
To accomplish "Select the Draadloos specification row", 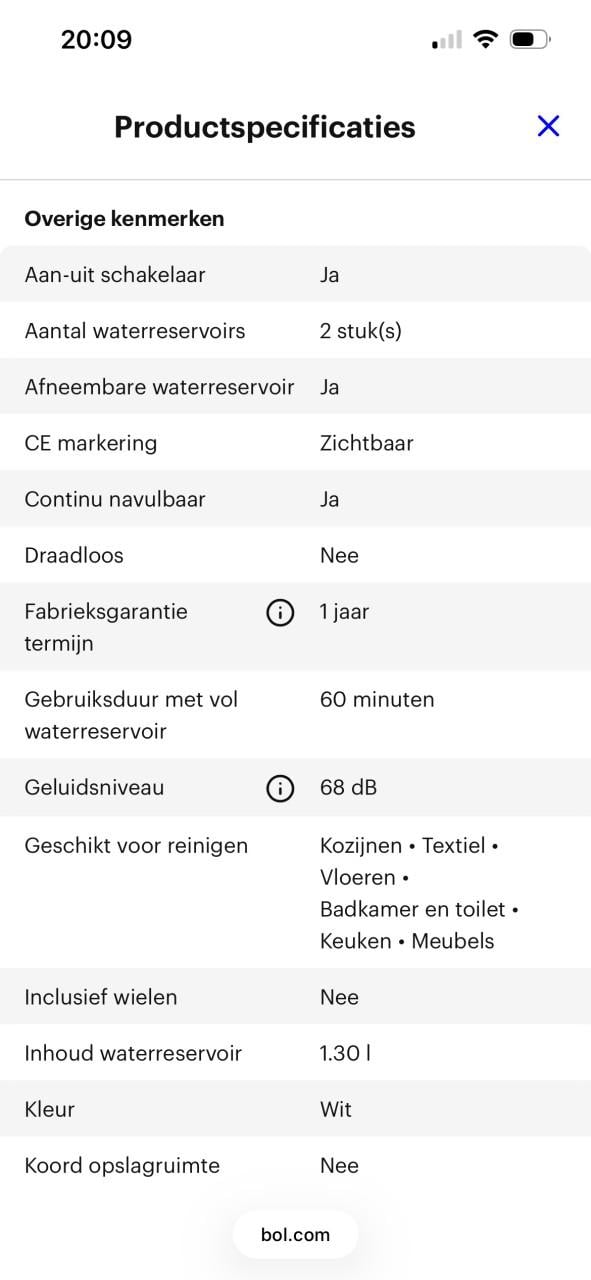I will [295, 555].
